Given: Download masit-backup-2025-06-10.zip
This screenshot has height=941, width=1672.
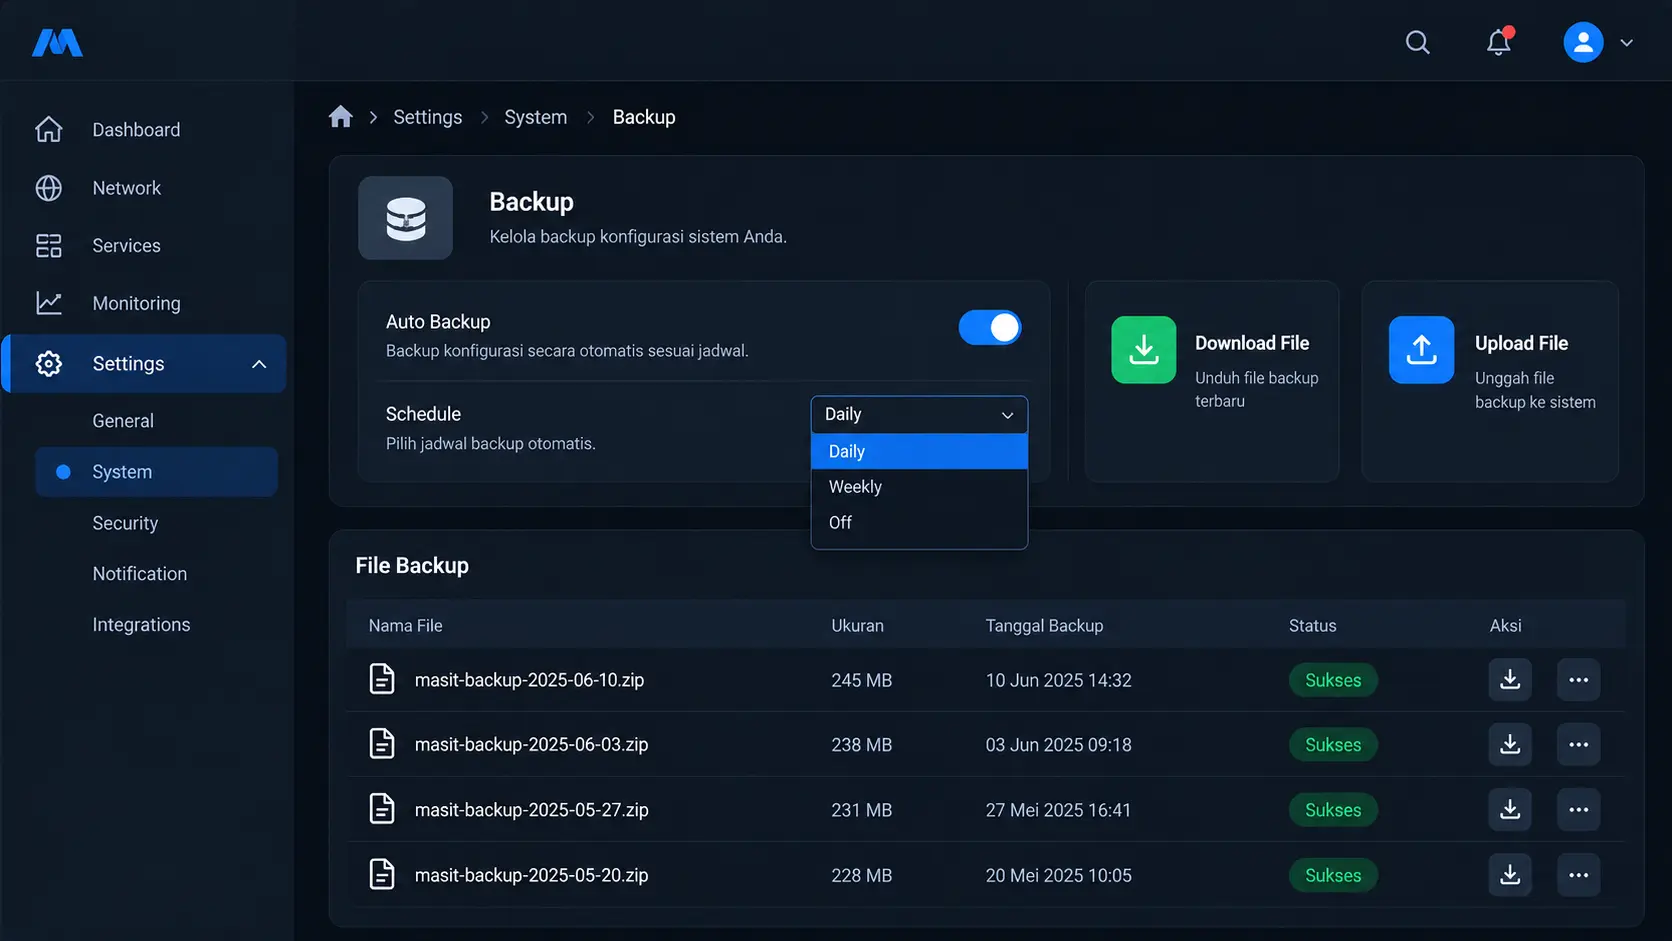Looking at the screenshot, I should 1510,680.
